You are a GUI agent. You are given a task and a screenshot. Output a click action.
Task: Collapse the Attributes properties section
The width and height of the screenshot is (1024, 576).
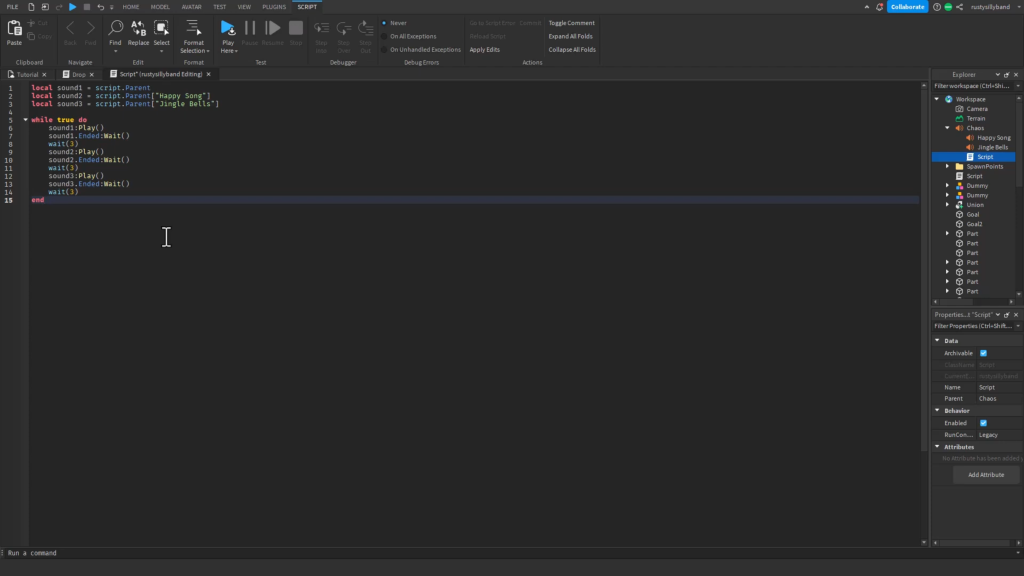pyautogui.click(x=937, y=447)
